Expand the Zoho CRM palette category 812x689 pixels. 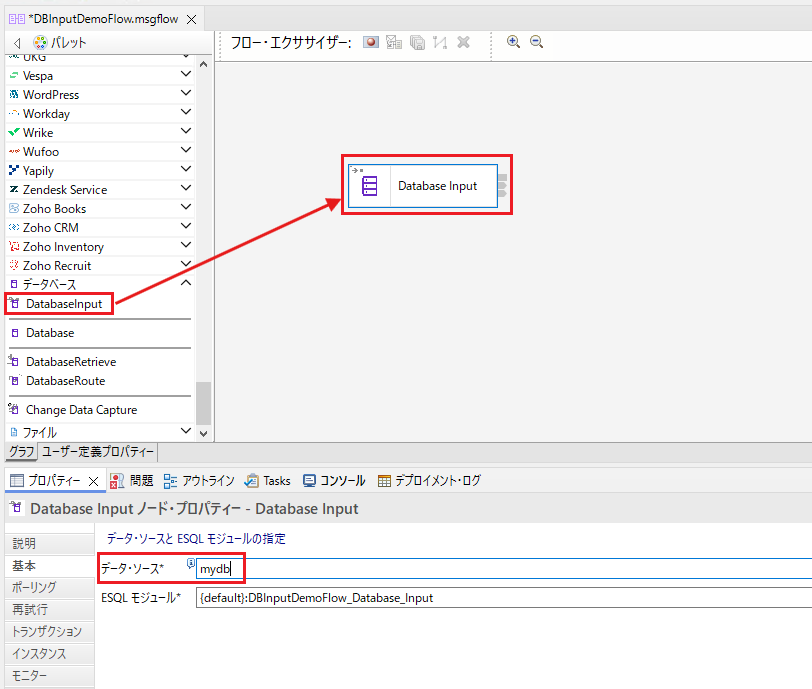coord(186,226)
